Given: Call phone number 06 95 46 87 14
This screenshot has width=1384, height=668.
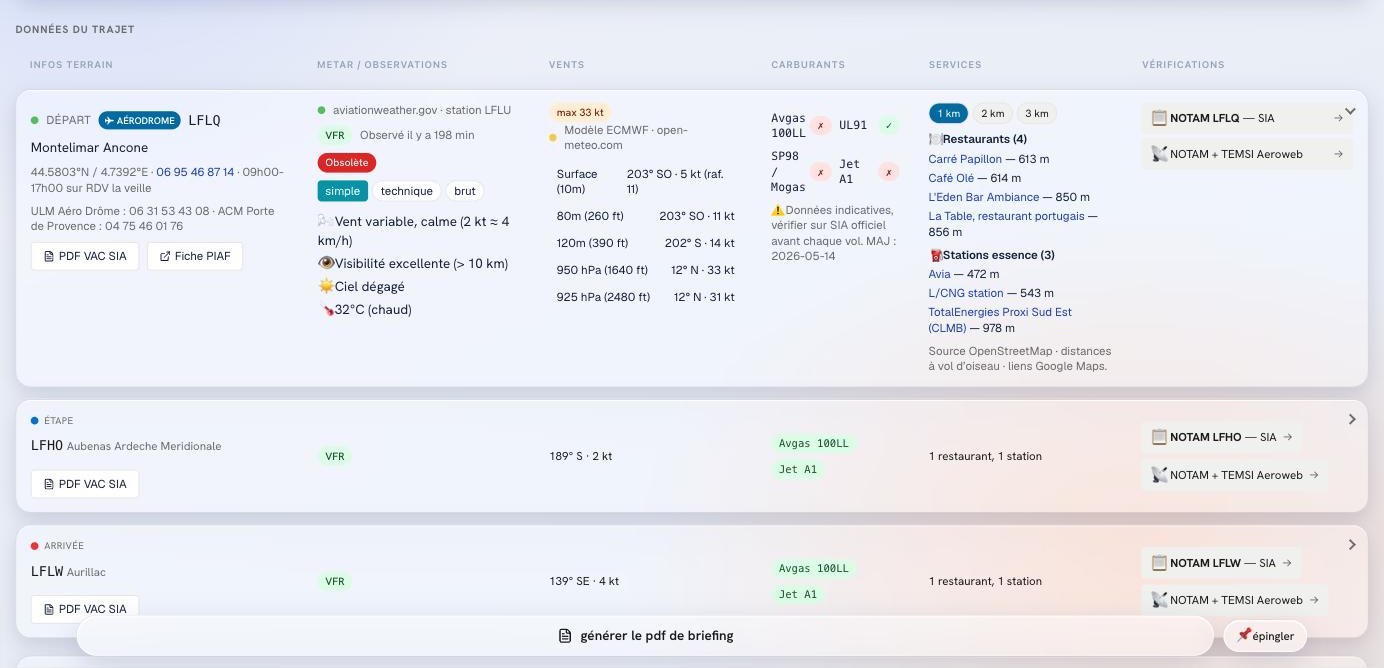Looking at the screenshot, I should (x=195, y=172).
